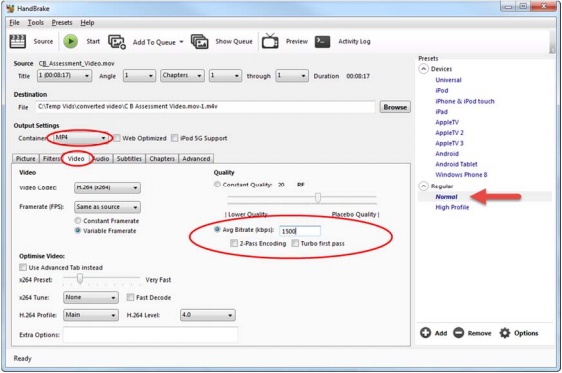Image resolution: width=562 pixels, height=373 pixels.
Task: Select the iPhone & iPod touch preset
Action: click(x=465, y=101)
